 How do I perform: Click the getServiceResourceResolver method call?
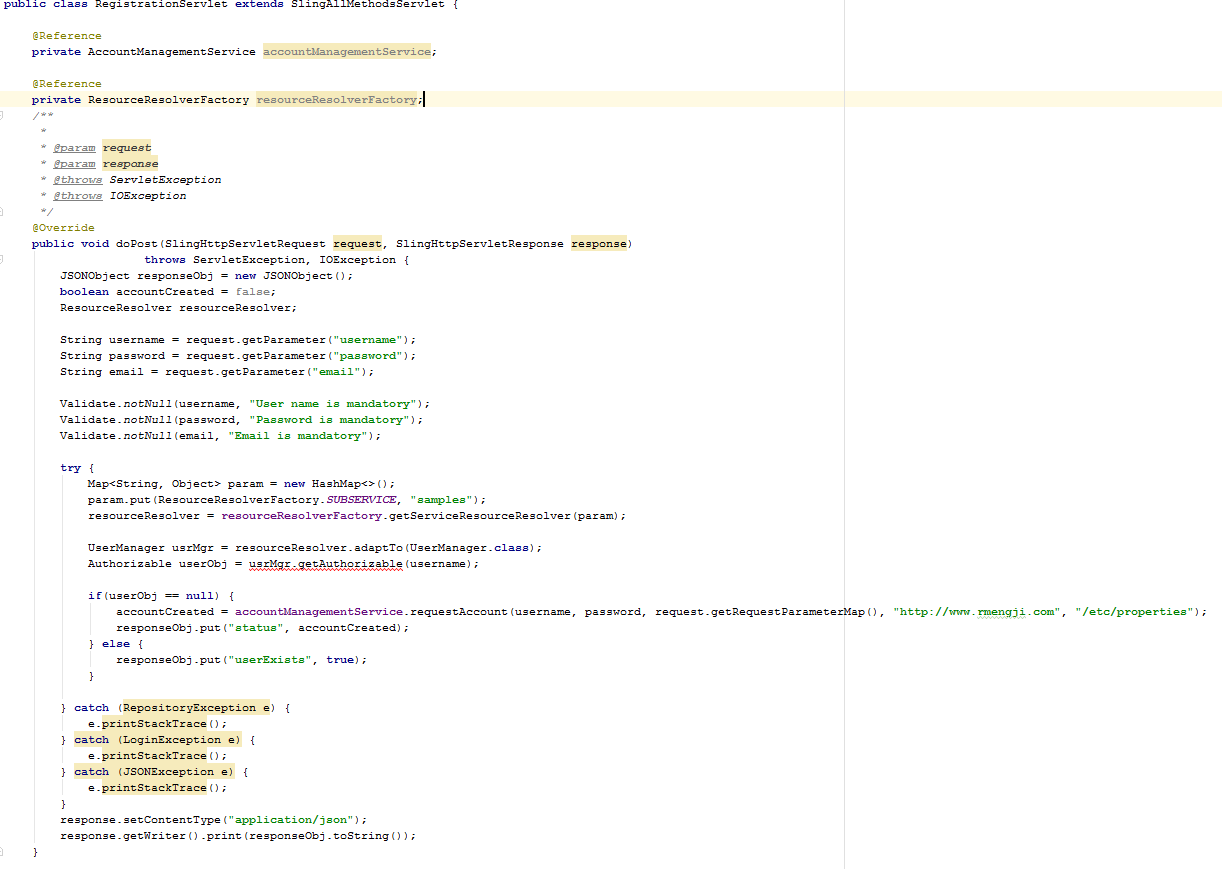(480, 516)
